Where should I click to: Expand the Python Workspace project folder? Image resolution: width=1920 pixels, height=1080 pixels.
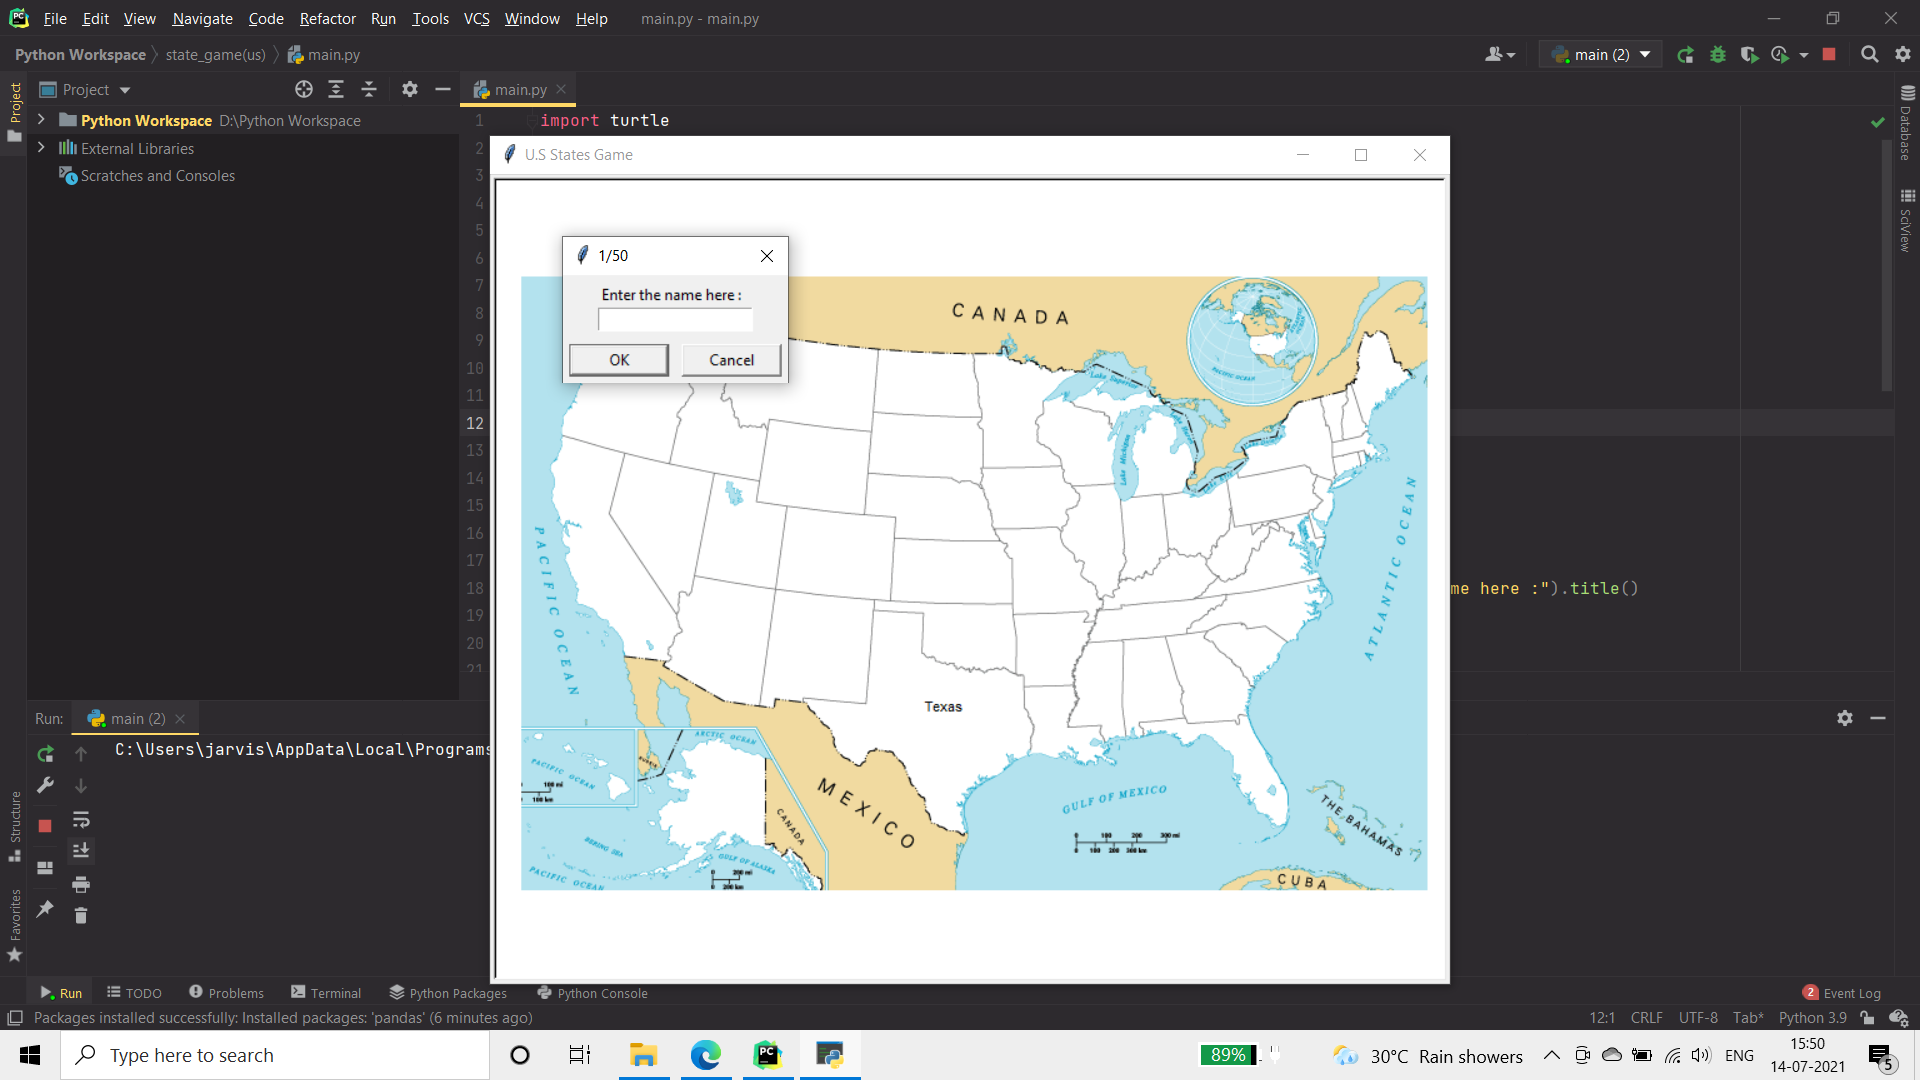(40, 120)
